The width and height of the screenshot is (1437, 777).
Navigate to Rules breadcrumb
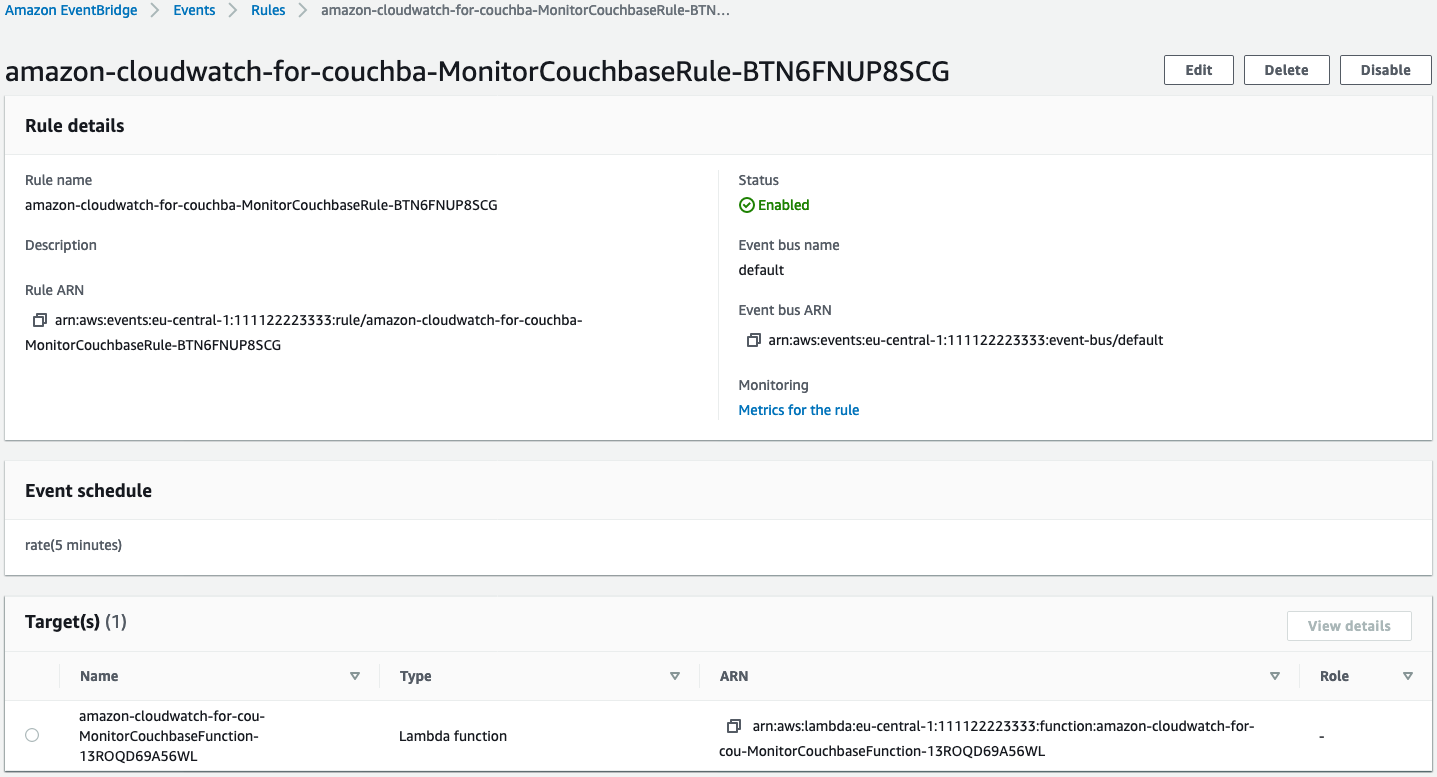pos(268,10)
